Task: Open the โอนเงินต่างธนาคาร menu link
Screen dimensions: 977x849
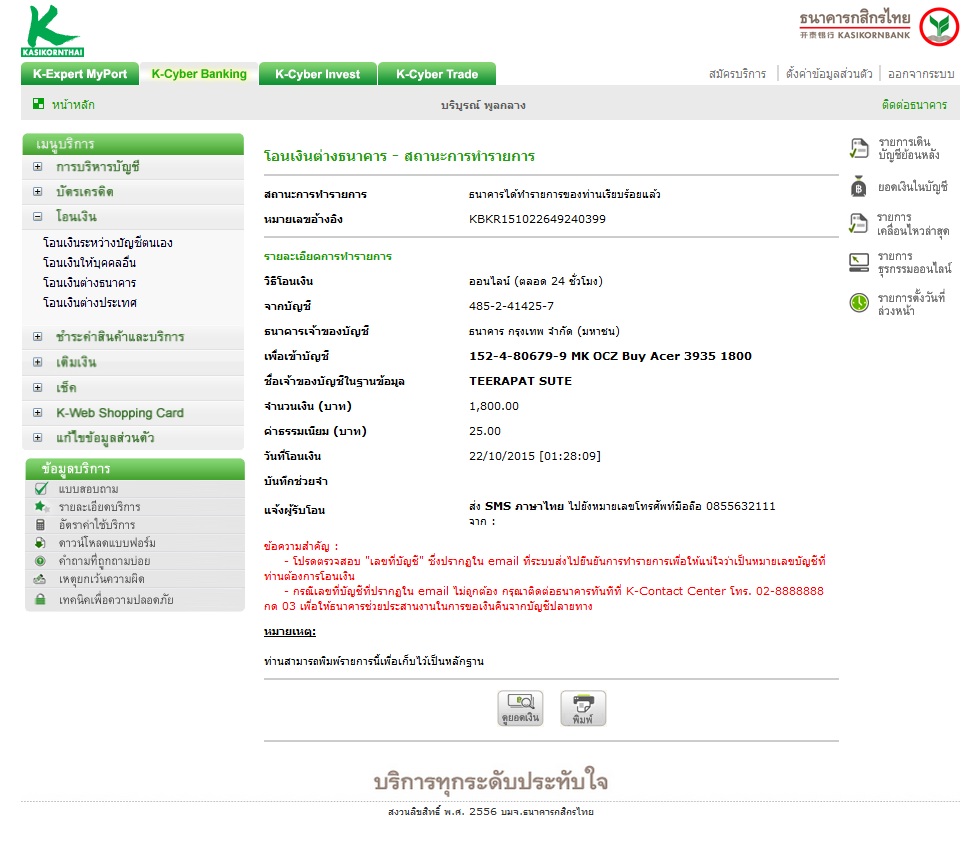Action: point(89,283)
